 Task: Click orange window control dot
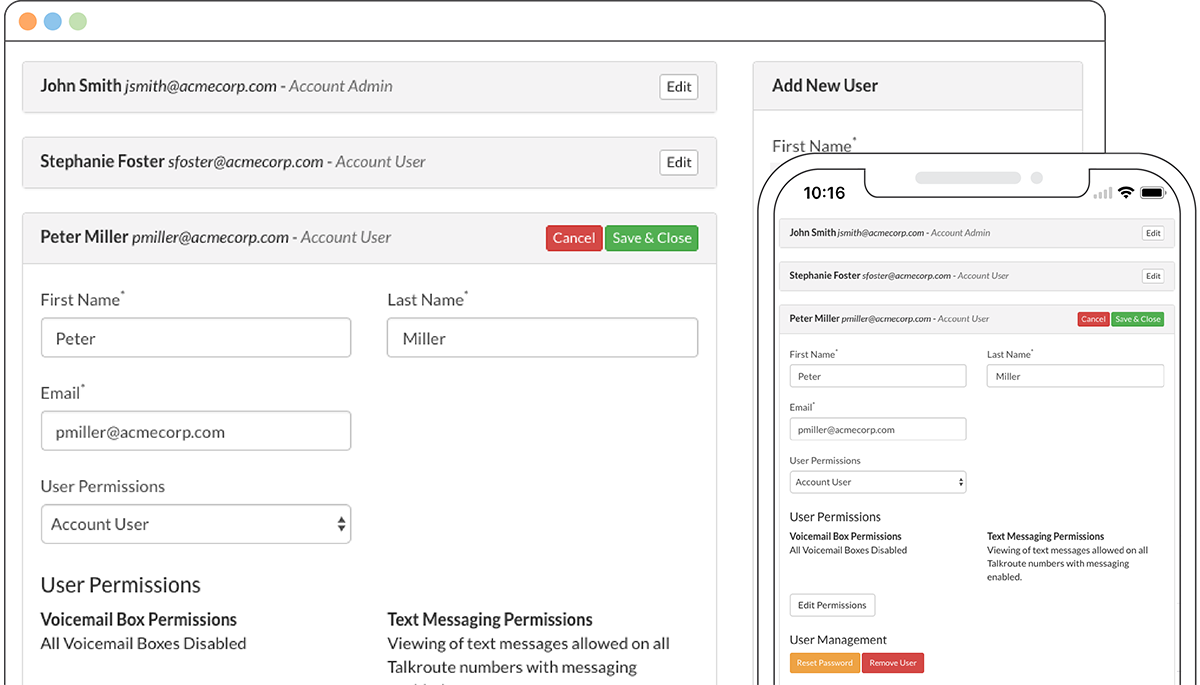coord(28,21)
